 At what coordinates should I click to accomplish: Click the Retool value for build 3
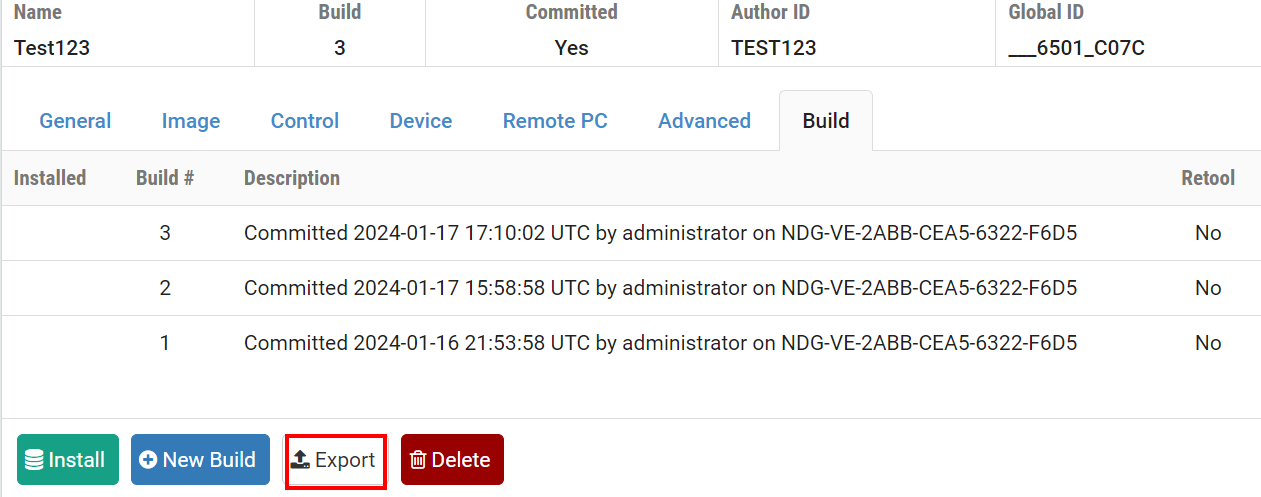[1208, 233]
